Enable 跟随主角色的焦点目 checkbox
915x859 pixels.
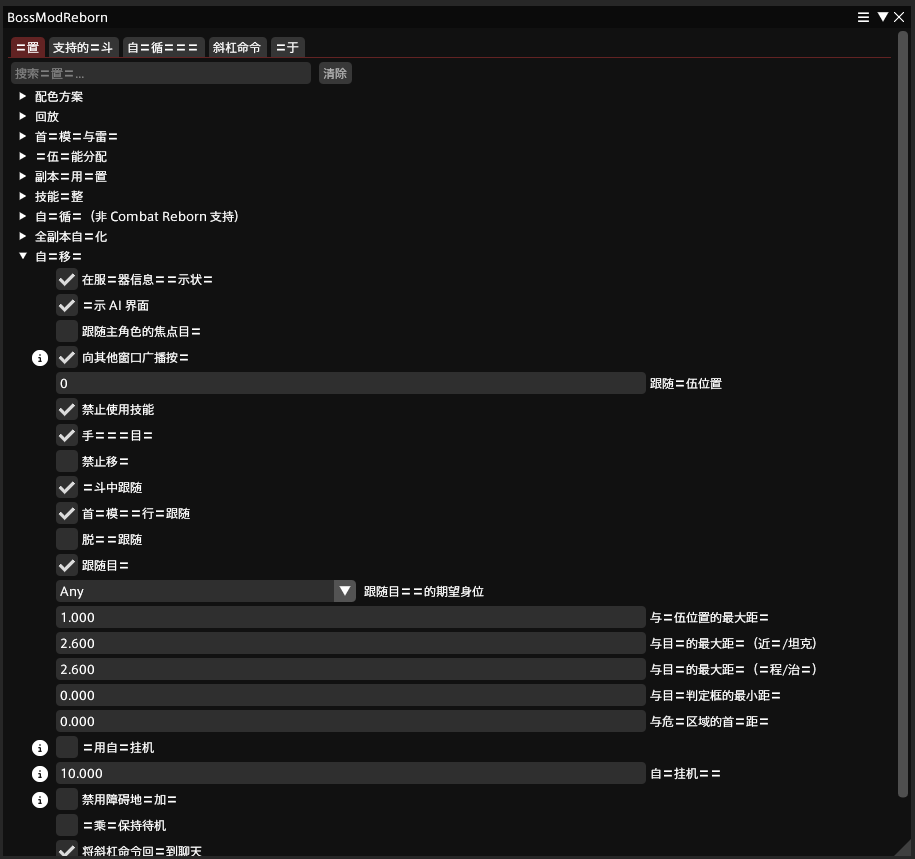(67, 331)
